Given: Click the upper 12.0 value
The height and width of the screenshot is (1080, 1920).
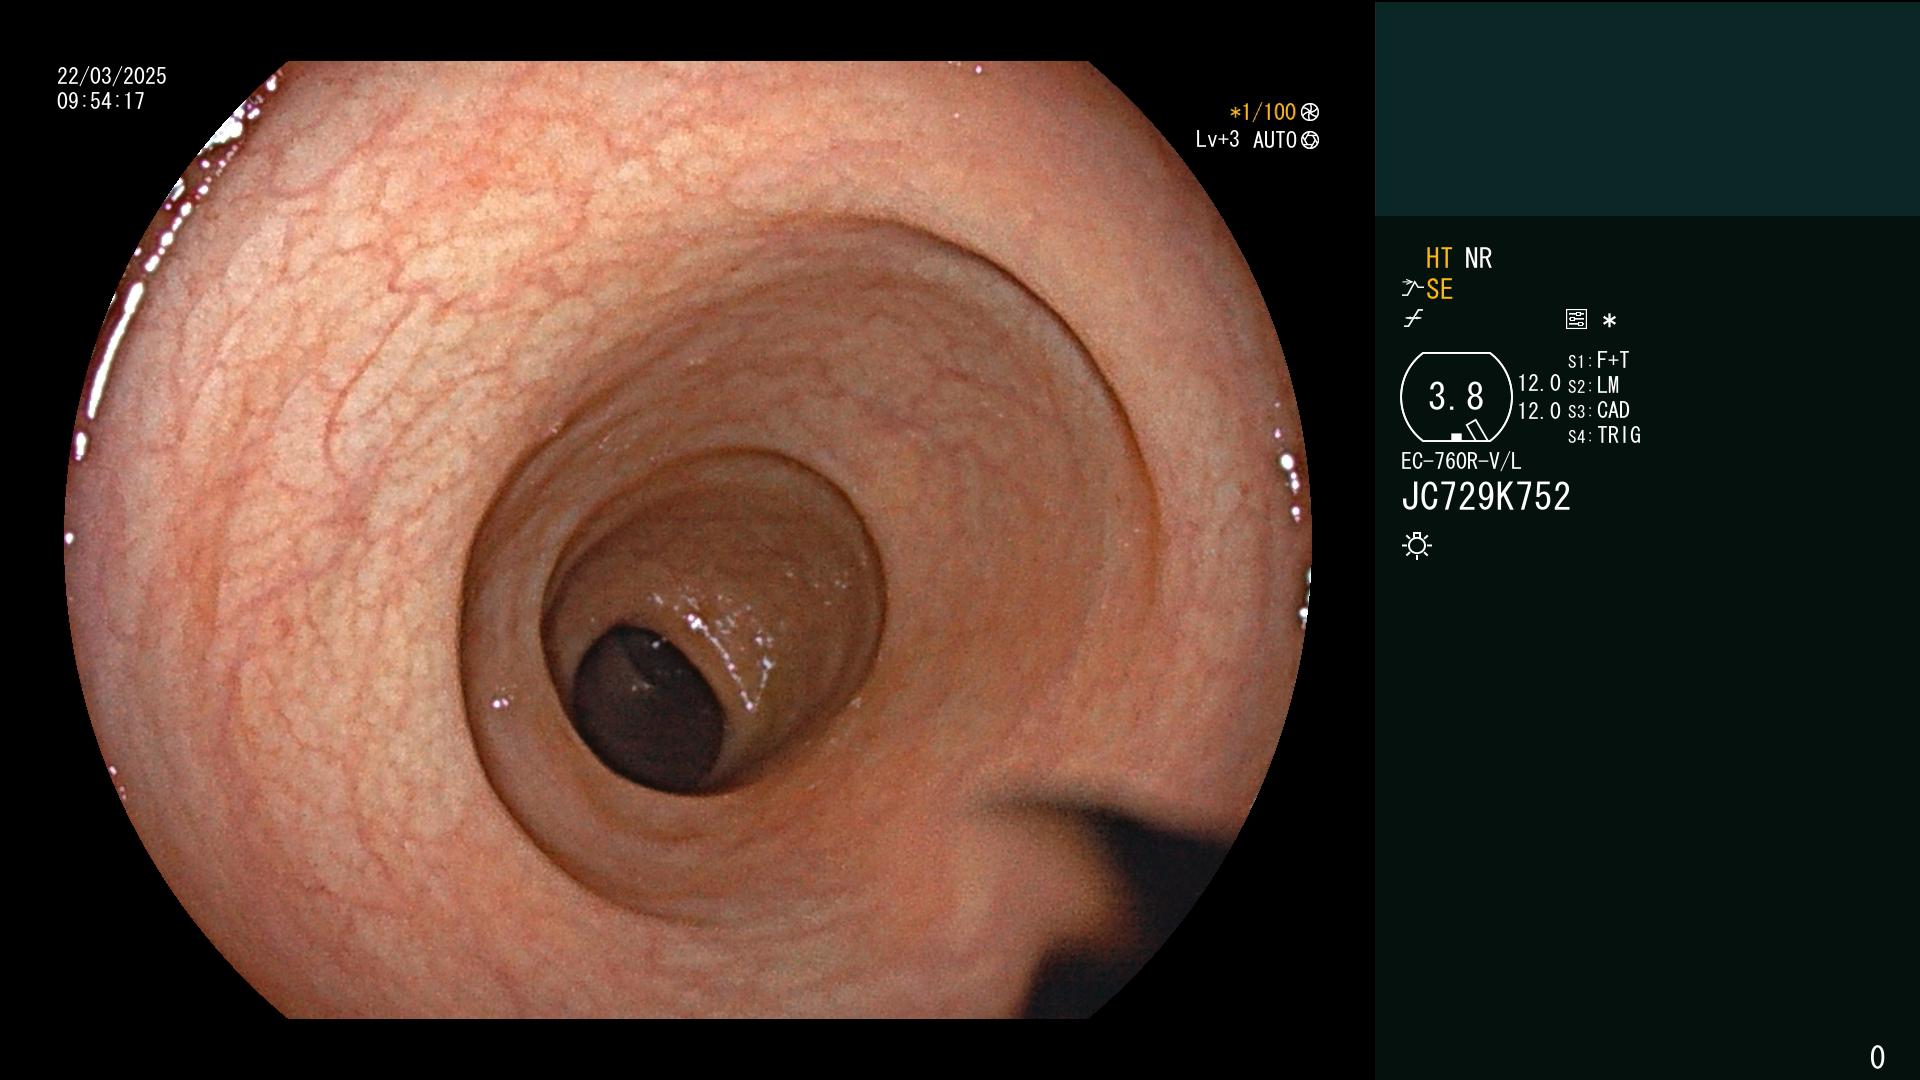Looking at the screenshot, I should click(x=1539, y=383).
